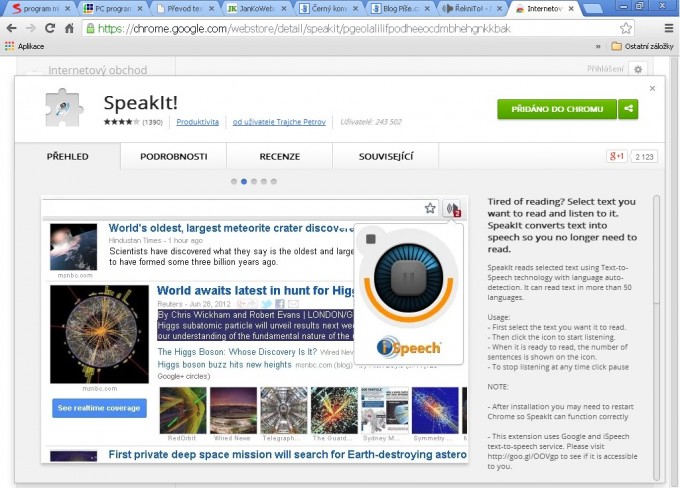
Task: Click the email share icon under the Higgs headline
Action: tap(293, 304)
